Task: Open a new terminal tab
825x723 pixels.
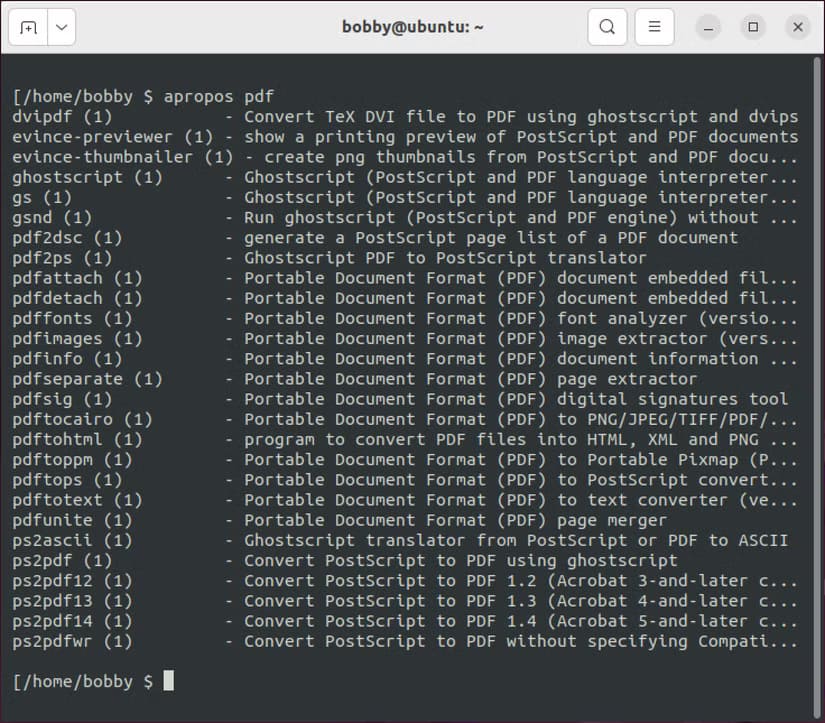Action: [x=28, y=27]
